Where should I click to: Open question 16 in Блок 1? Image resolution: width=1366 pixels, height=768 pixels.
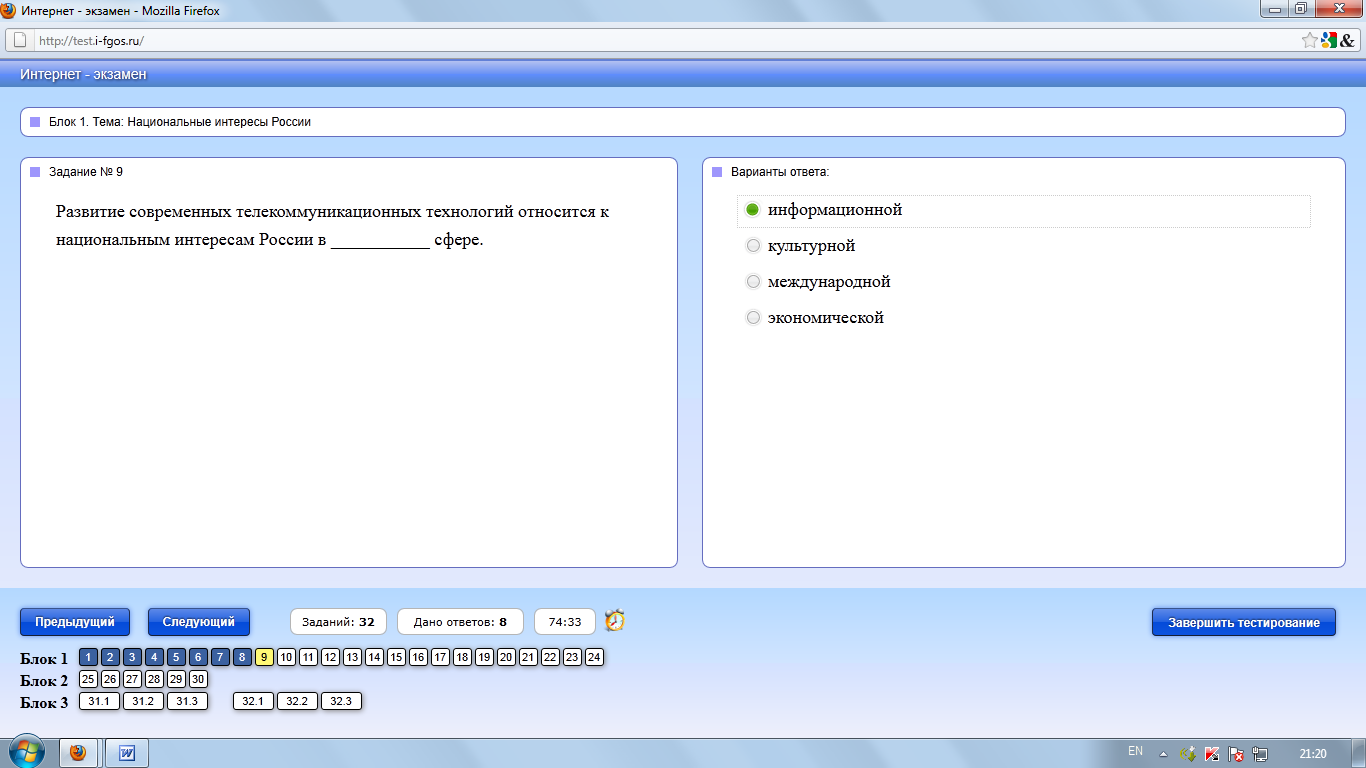pos(418,657)
